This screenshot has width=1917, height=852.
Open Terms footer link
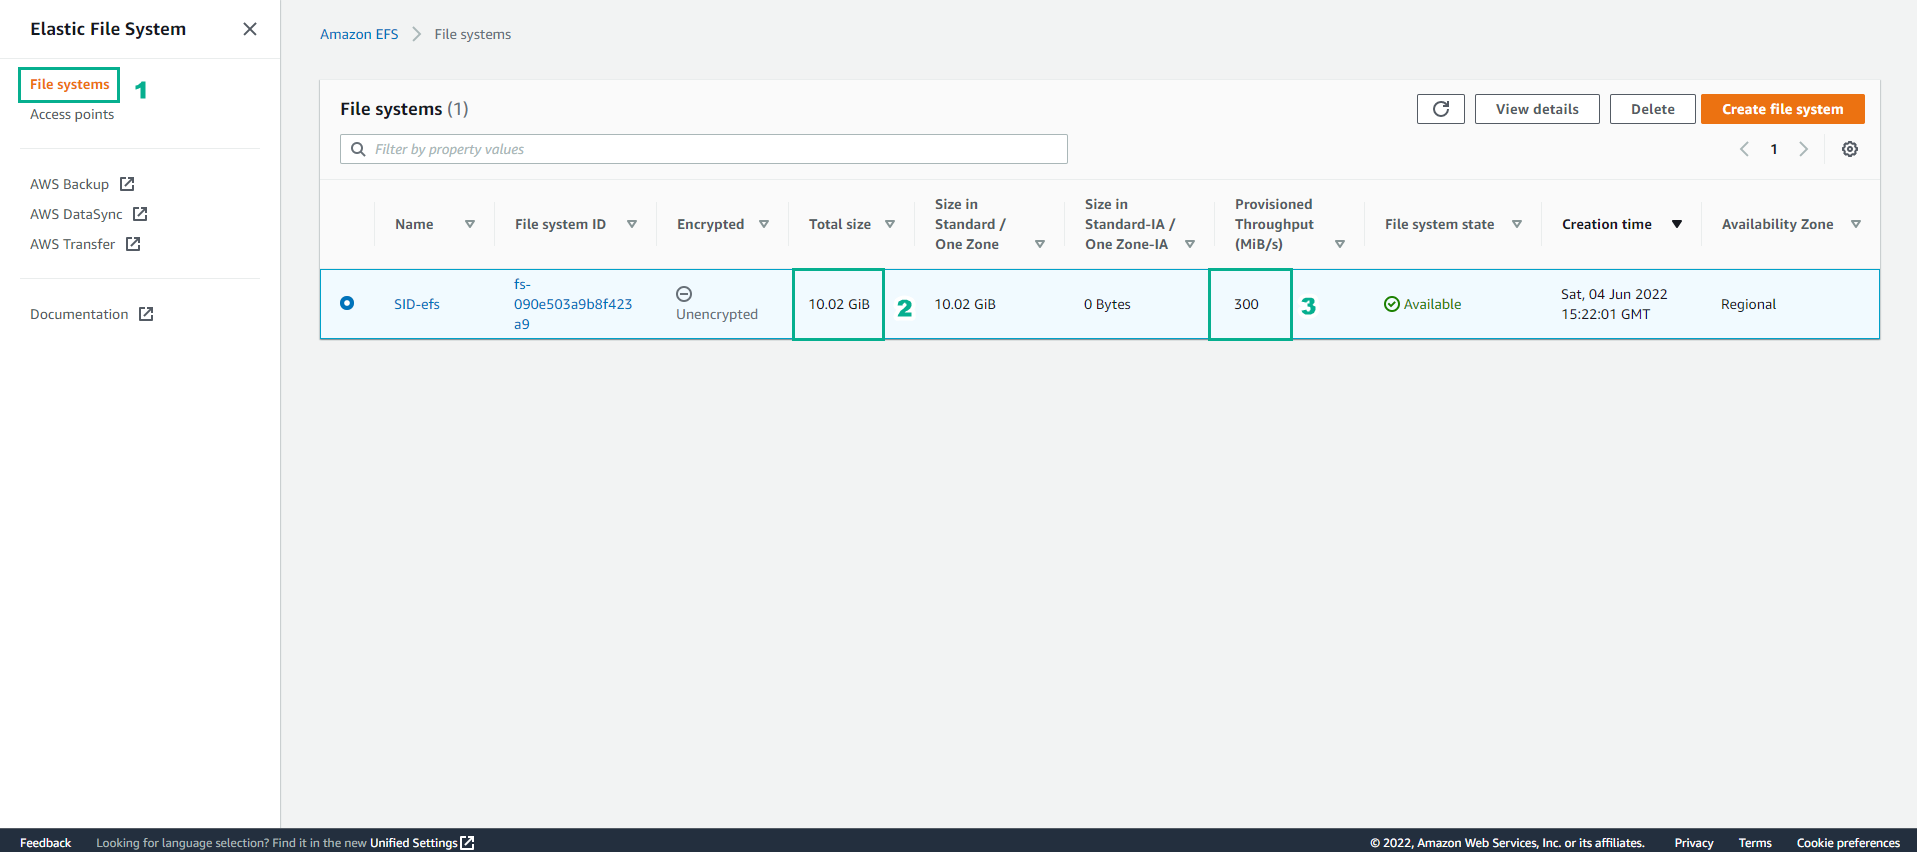(1755, 843)
